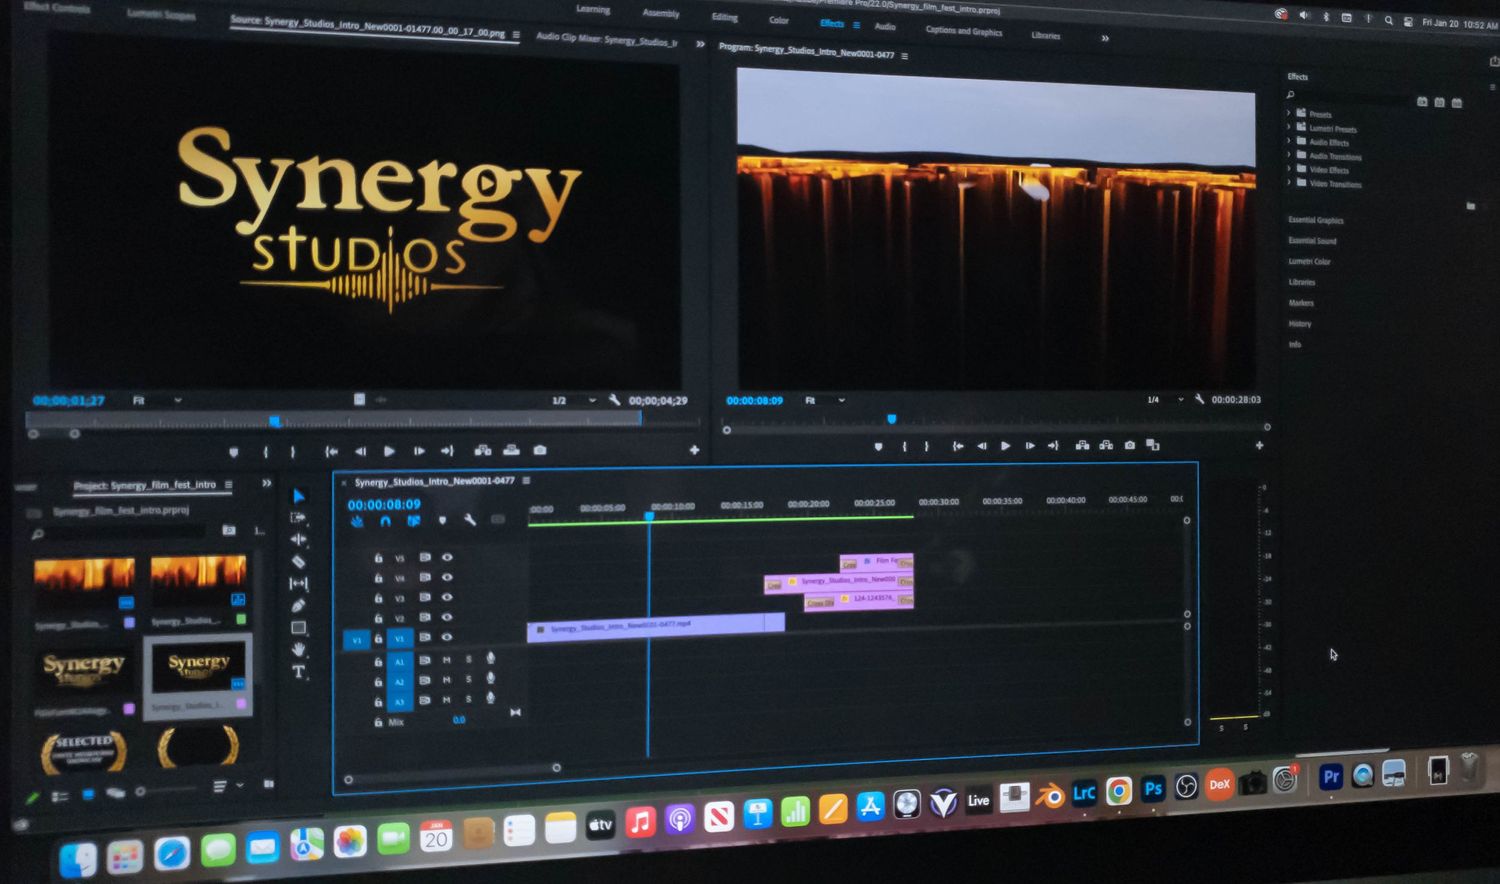Viewport: 1500px width, 884px height.
Task: Open Photoshop from the Dock
Action: tap(1153, 789)
